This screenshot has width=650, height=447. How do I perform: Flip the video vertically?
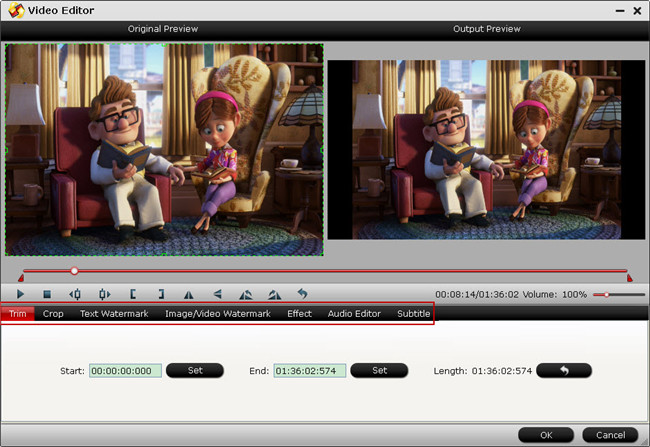pyautogui.click(x=217, y=294)
